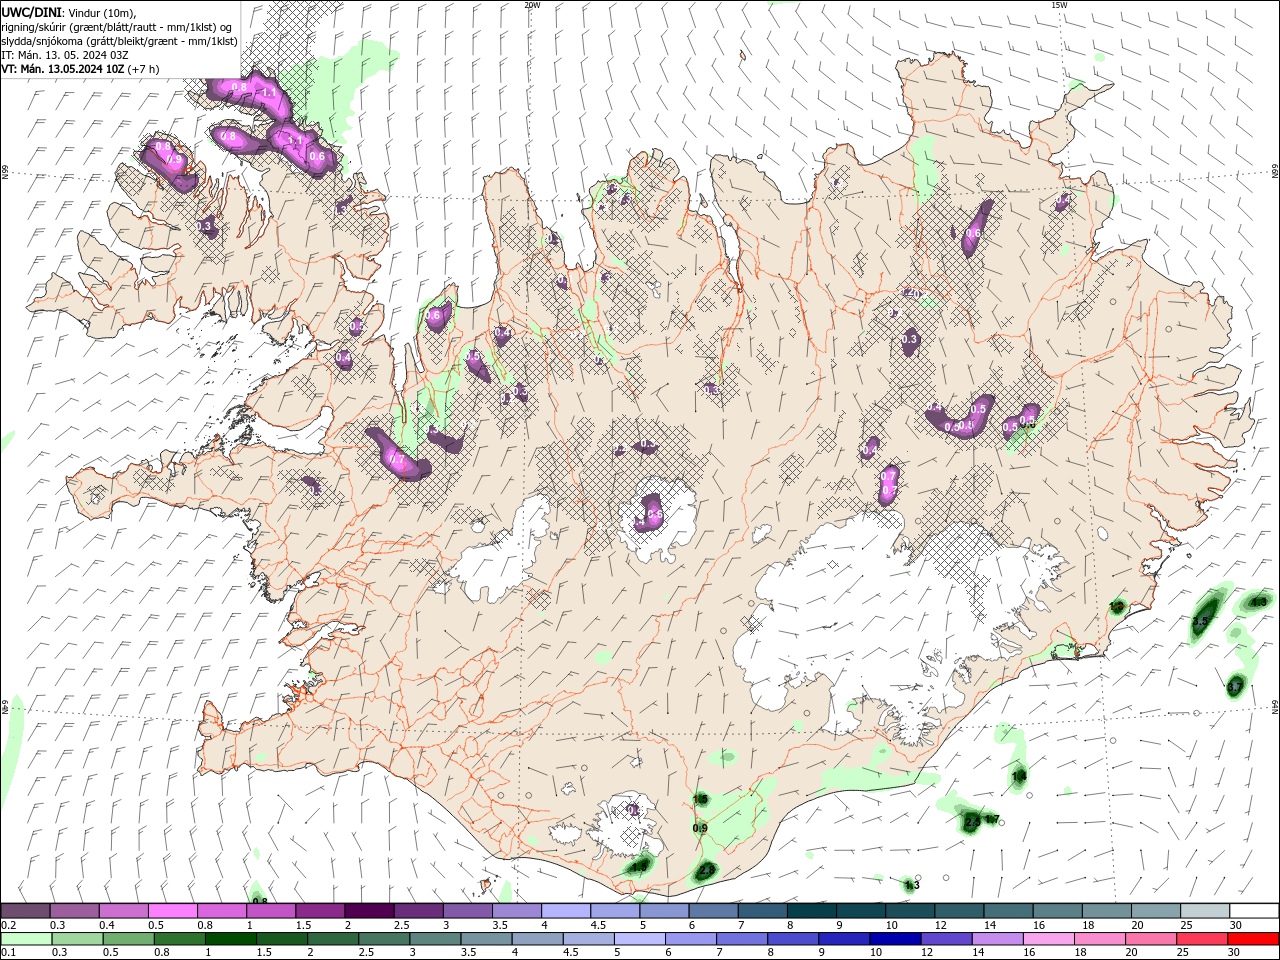Click the '15W' longitude label at top
Viewport: 1280px width, 960px height.
pos(1058,5)
